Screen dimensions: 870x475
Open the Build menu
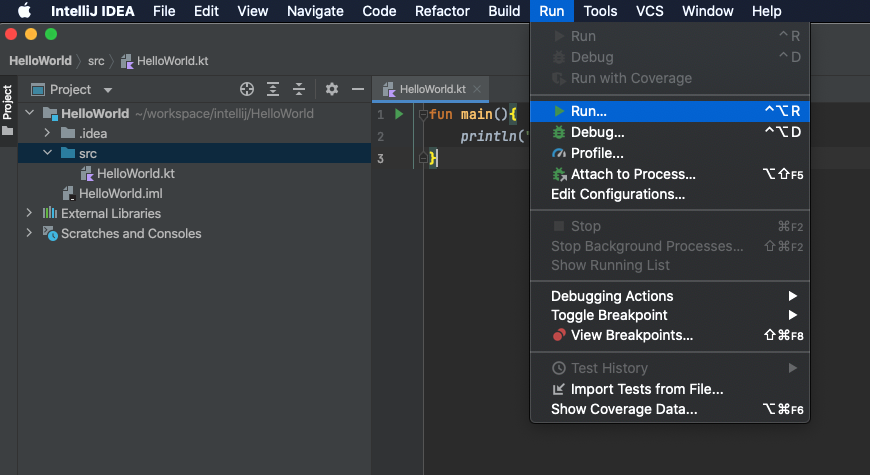click(504, 11)
